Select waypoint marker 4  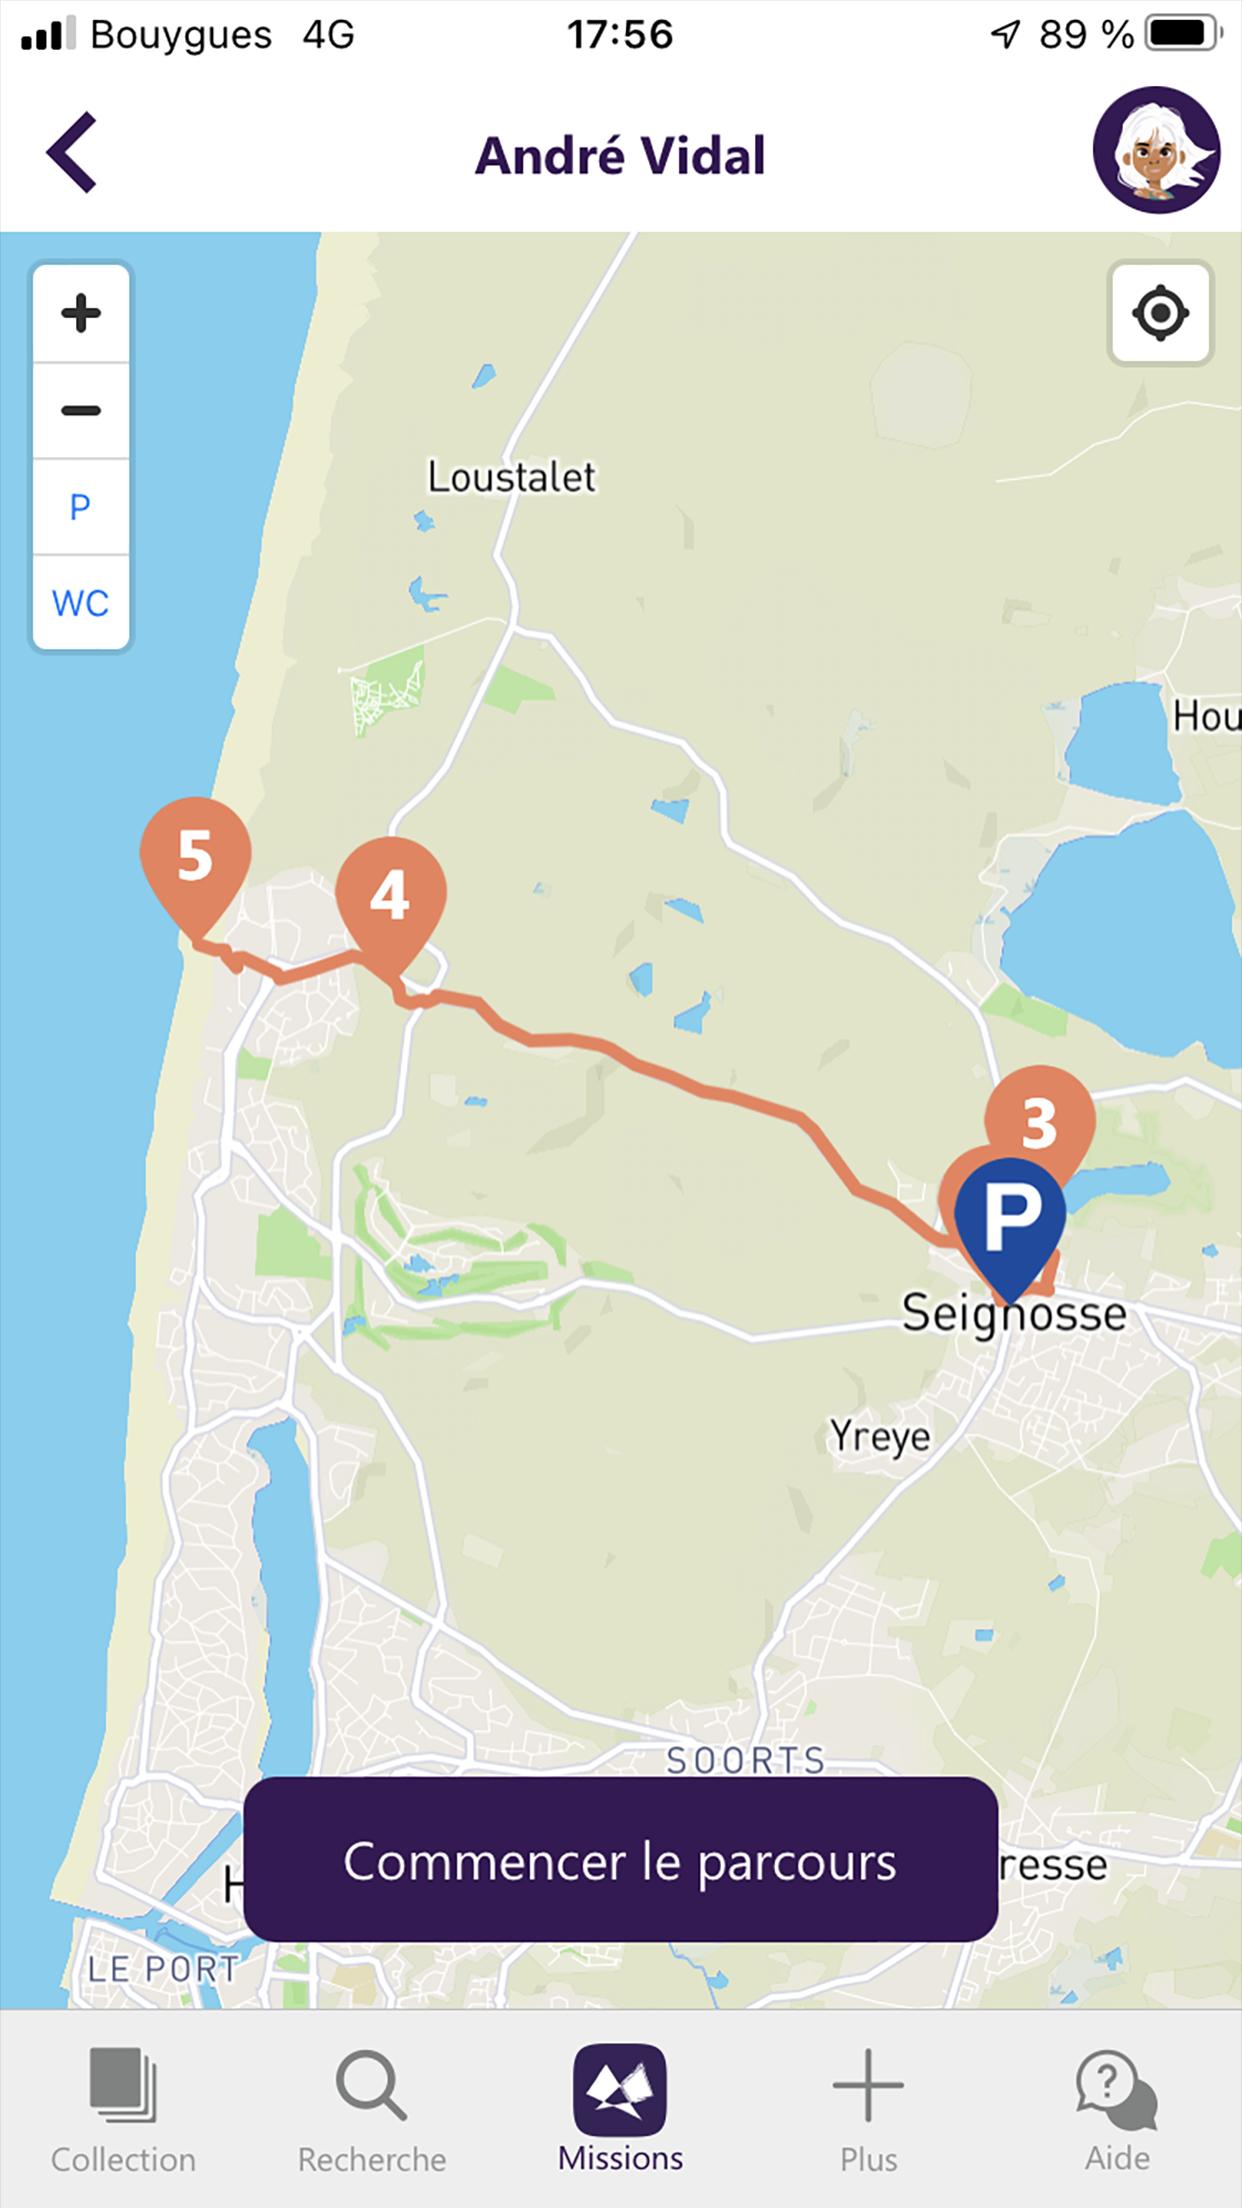(390, 898)
